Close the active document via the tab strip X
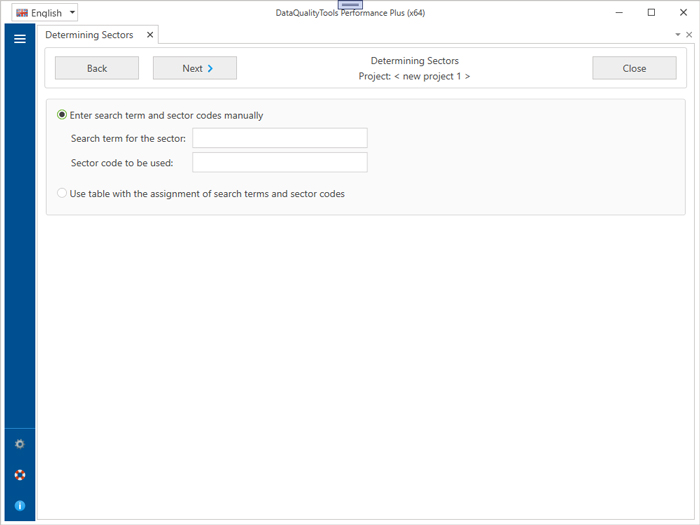 [x=689, y=35]
